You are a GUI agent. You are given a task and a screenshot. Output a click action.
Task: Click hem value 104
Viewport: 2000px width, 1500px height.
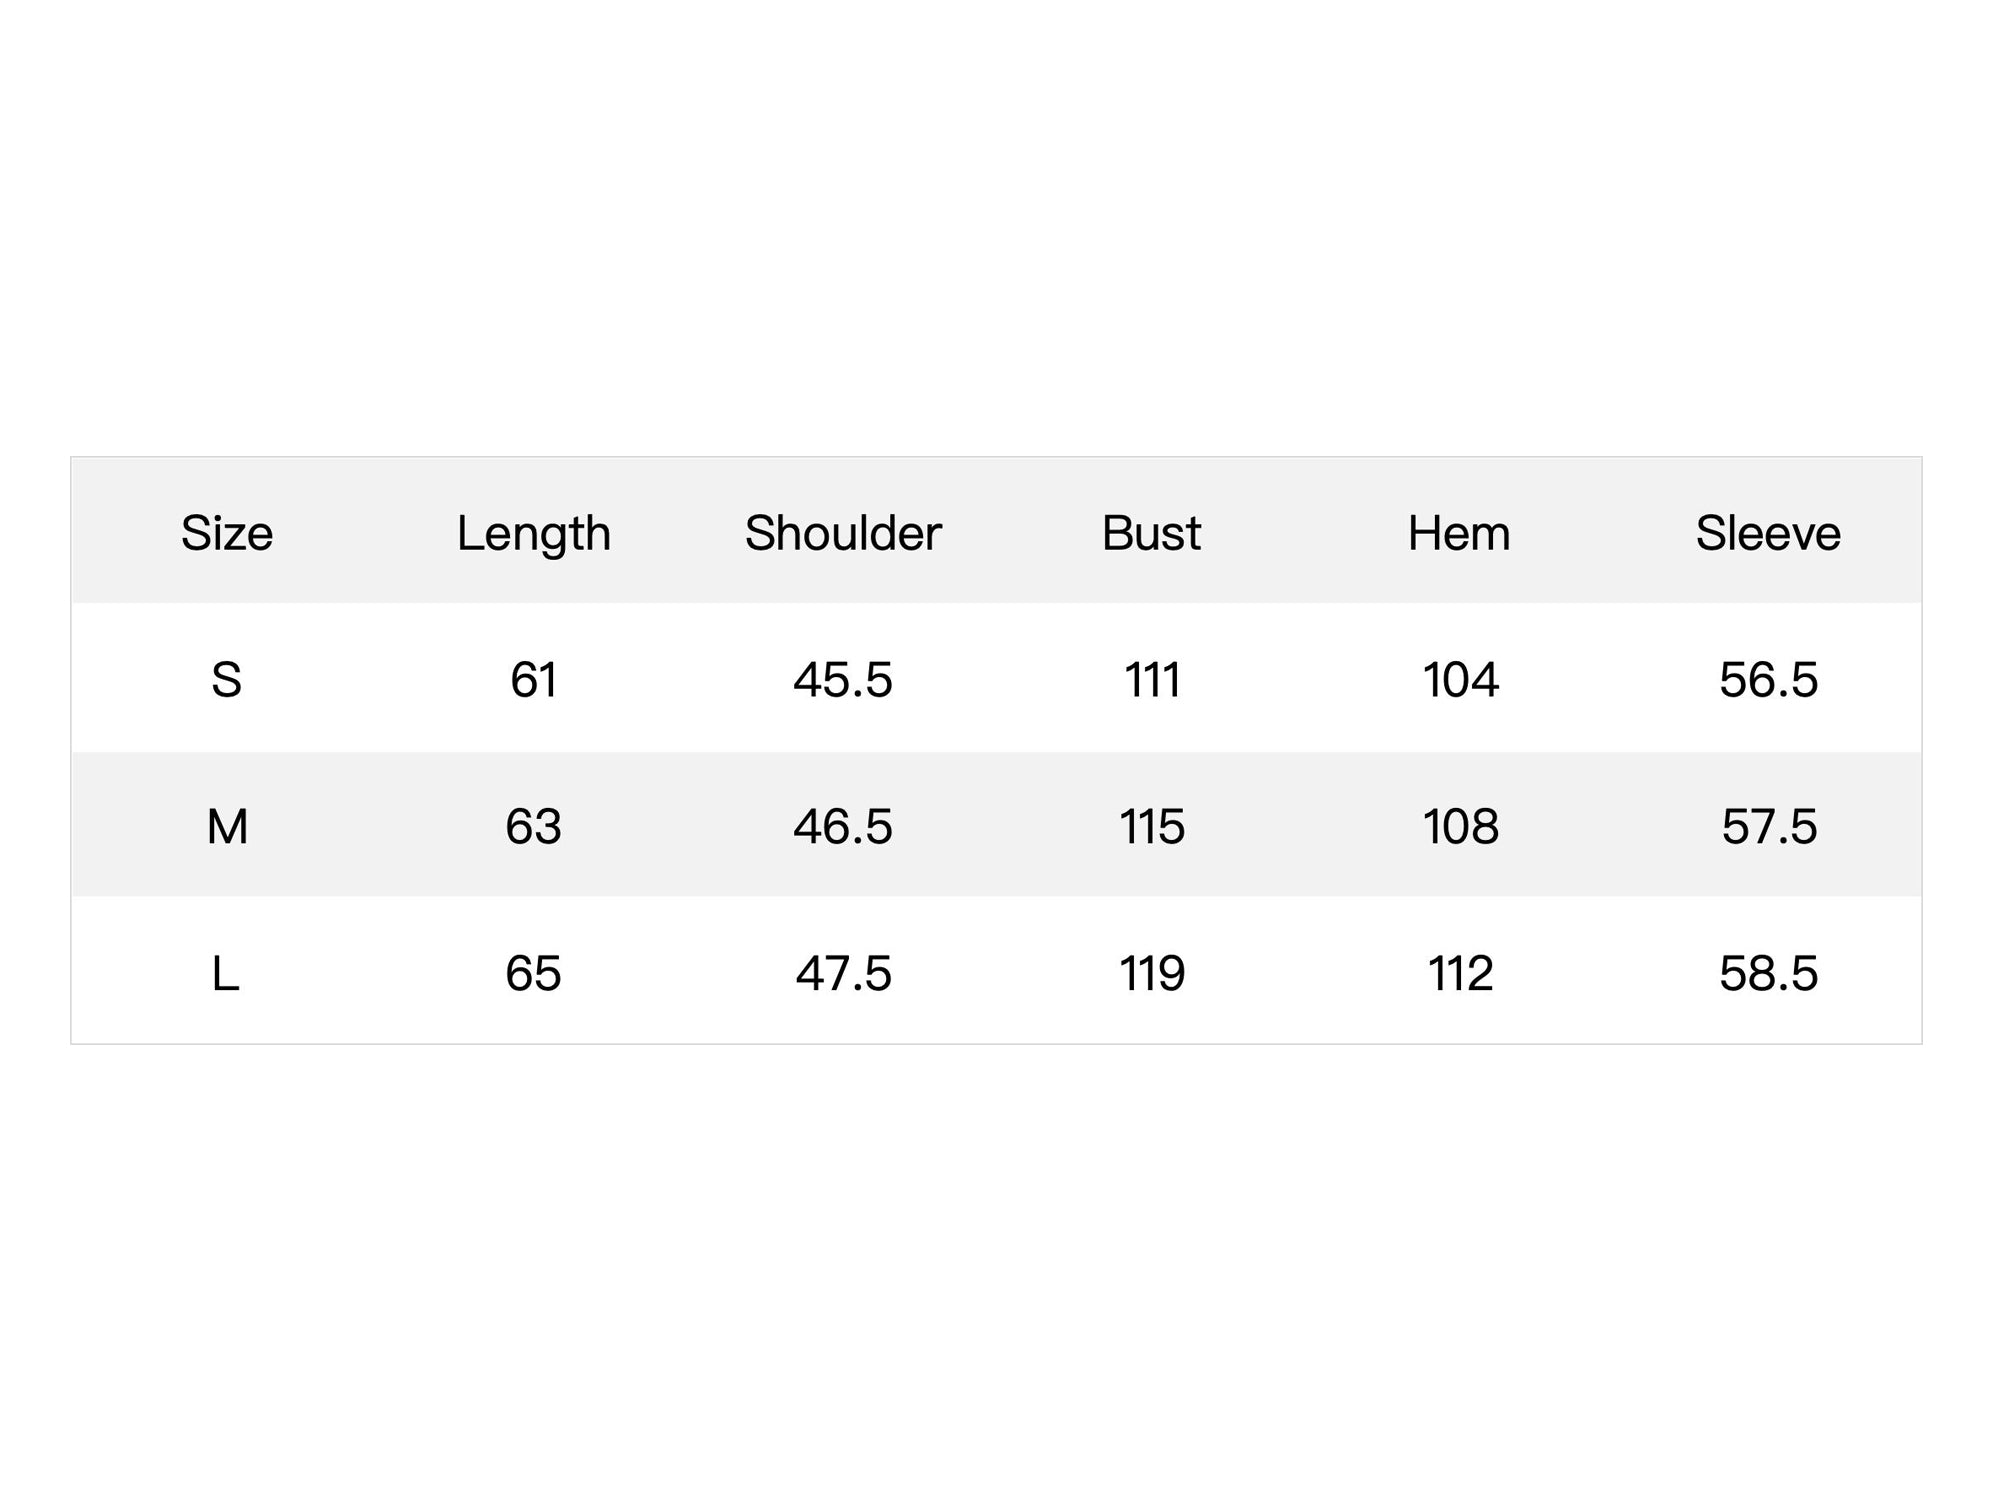1459,680
